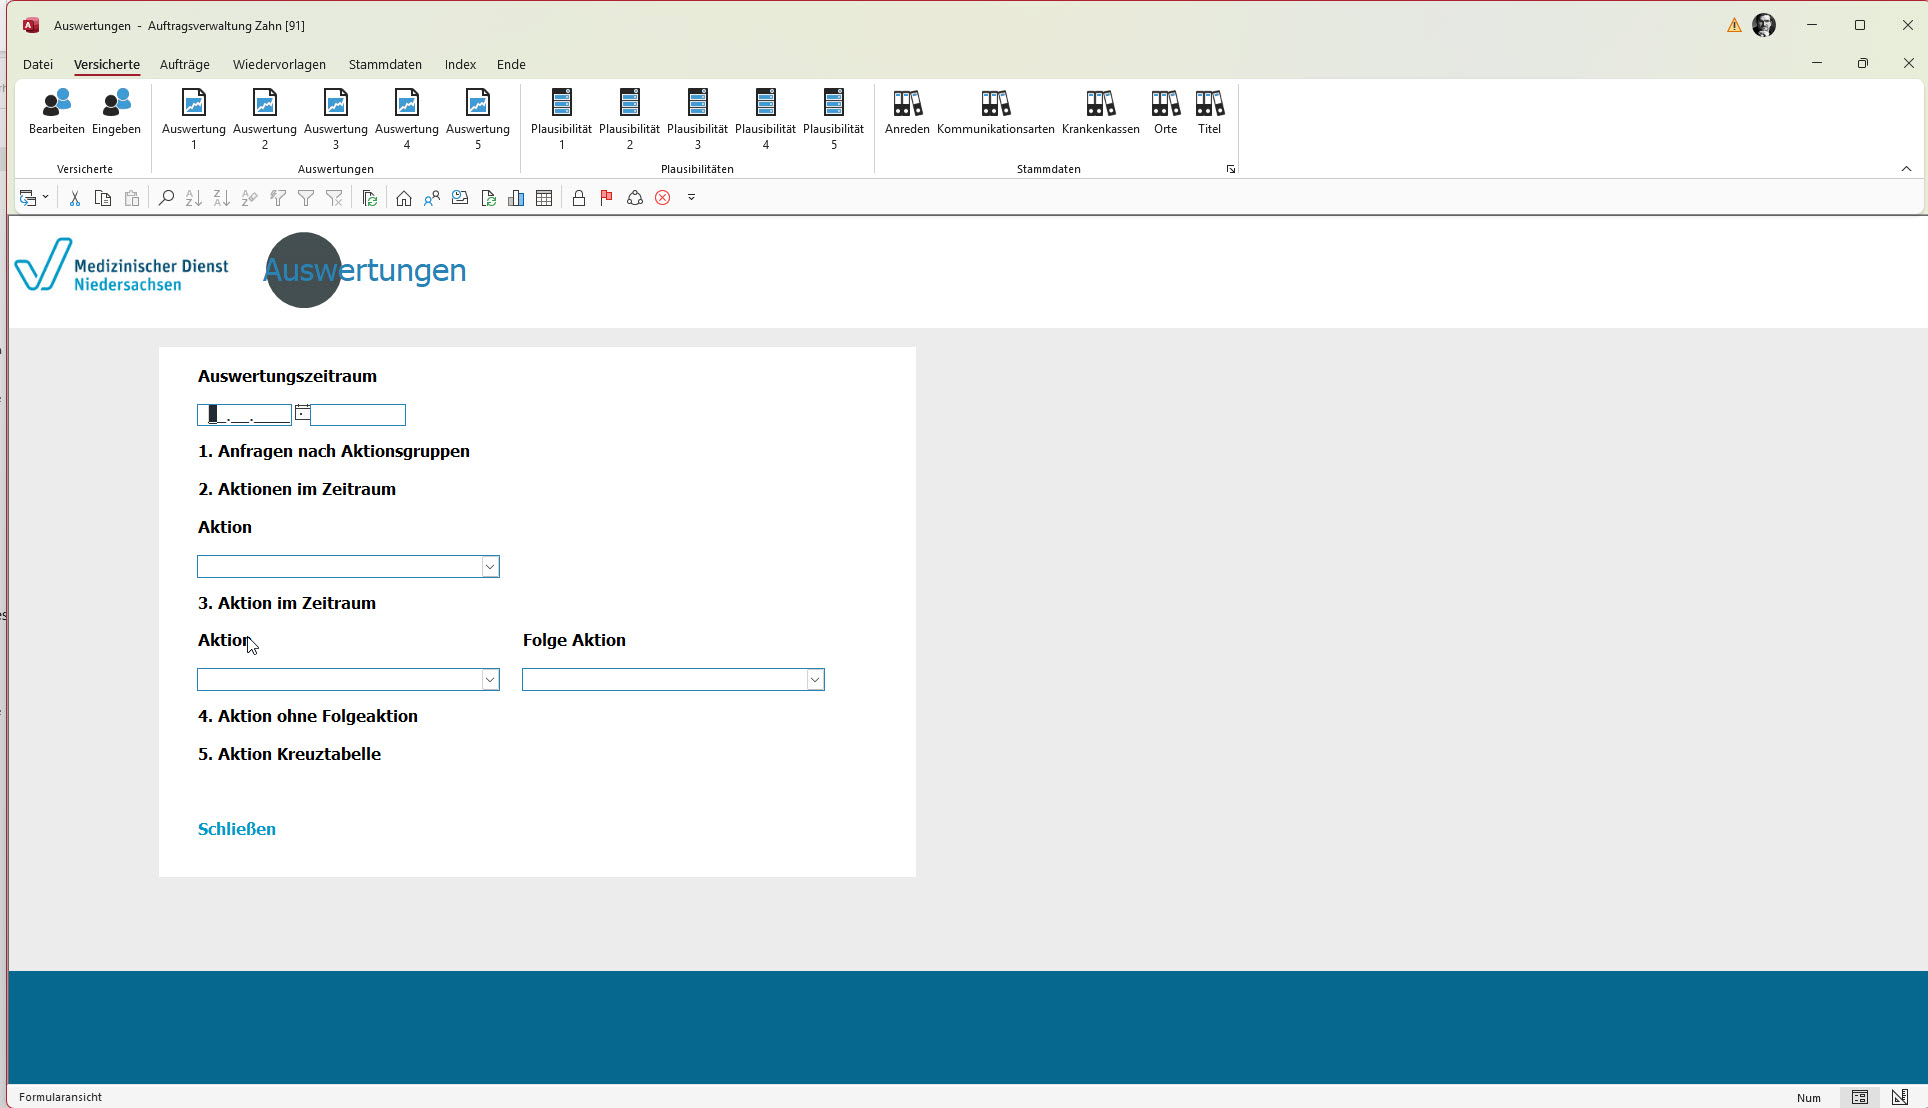Click the magnifier search toolbar icon

[x=166, y=198]
